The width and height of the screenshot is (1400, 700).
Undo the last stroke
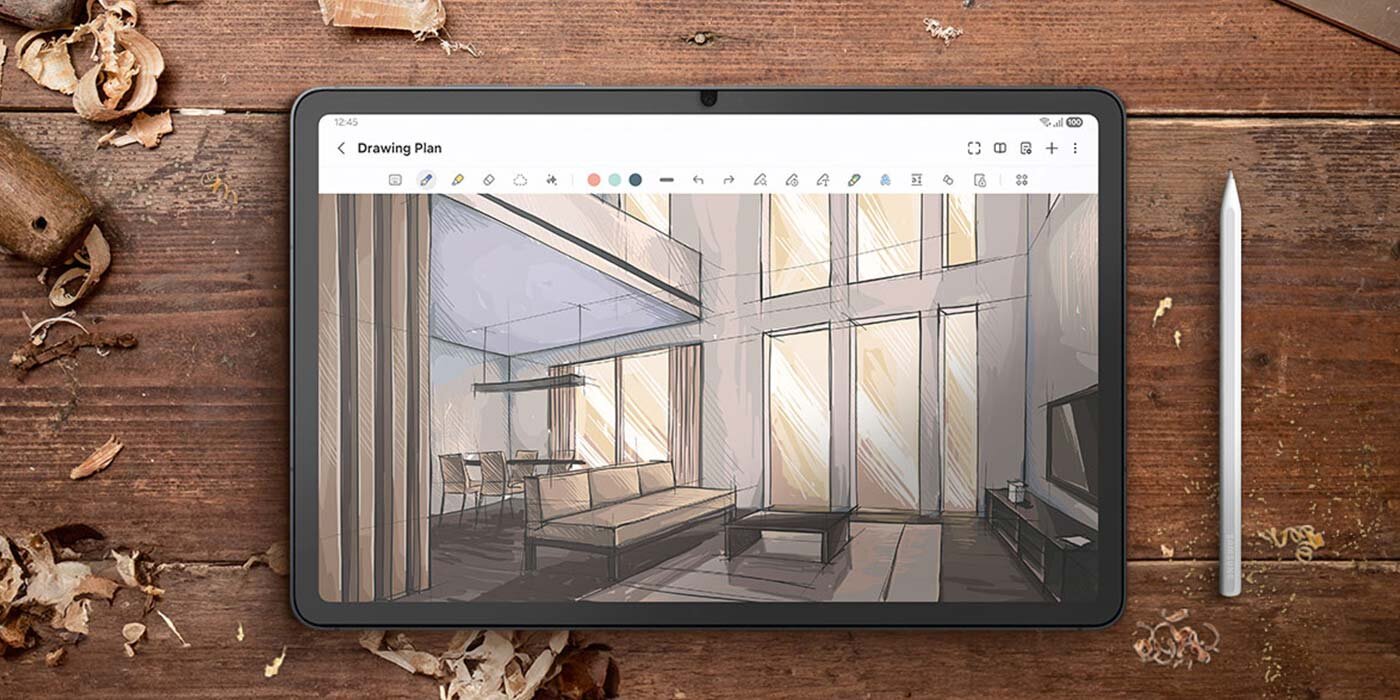(699, 180)
